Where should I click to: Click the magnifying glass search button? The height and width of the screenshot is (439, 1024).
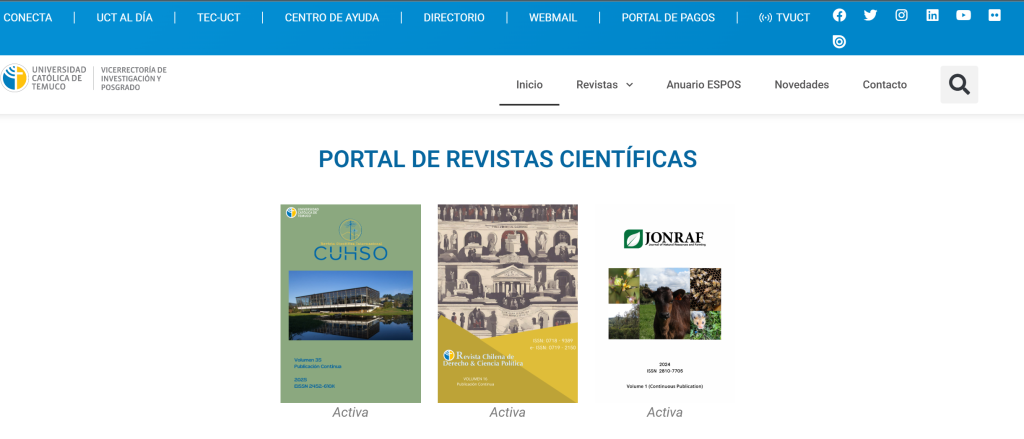click(x=959, y=84)
